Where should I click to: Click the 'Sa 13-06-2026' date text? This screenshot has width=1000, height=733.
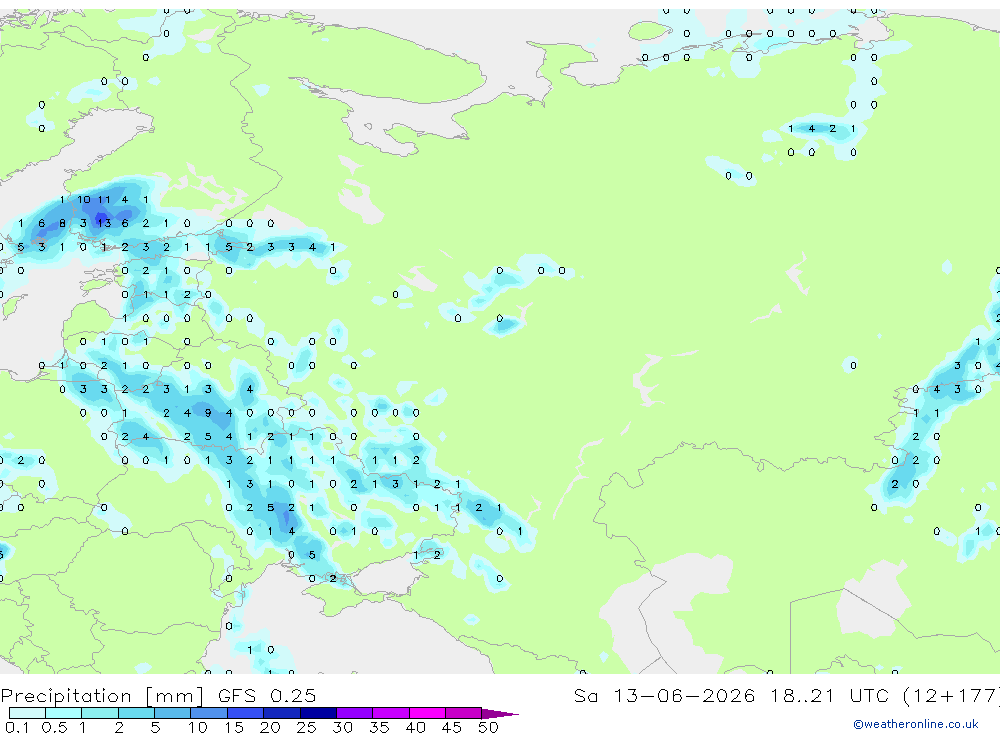coord(665,695)
